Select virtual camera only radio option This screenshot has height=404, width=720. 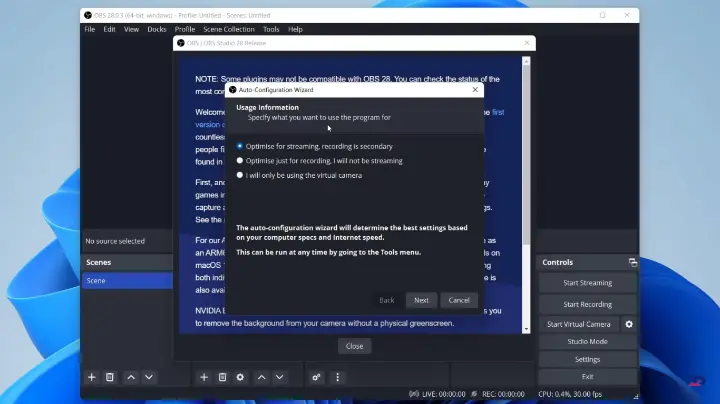pyautogui.click(x=299, y=175)
